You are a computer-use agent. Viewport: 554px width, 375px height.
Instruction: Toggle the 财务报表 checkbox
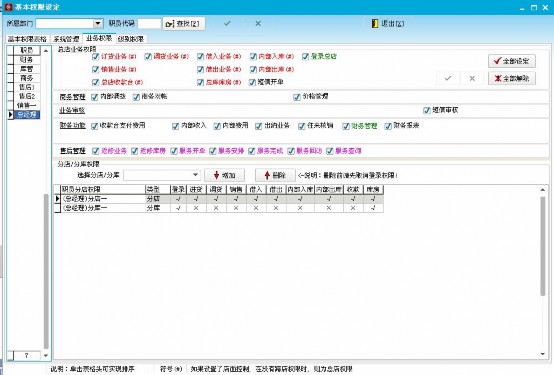point(388,126)
